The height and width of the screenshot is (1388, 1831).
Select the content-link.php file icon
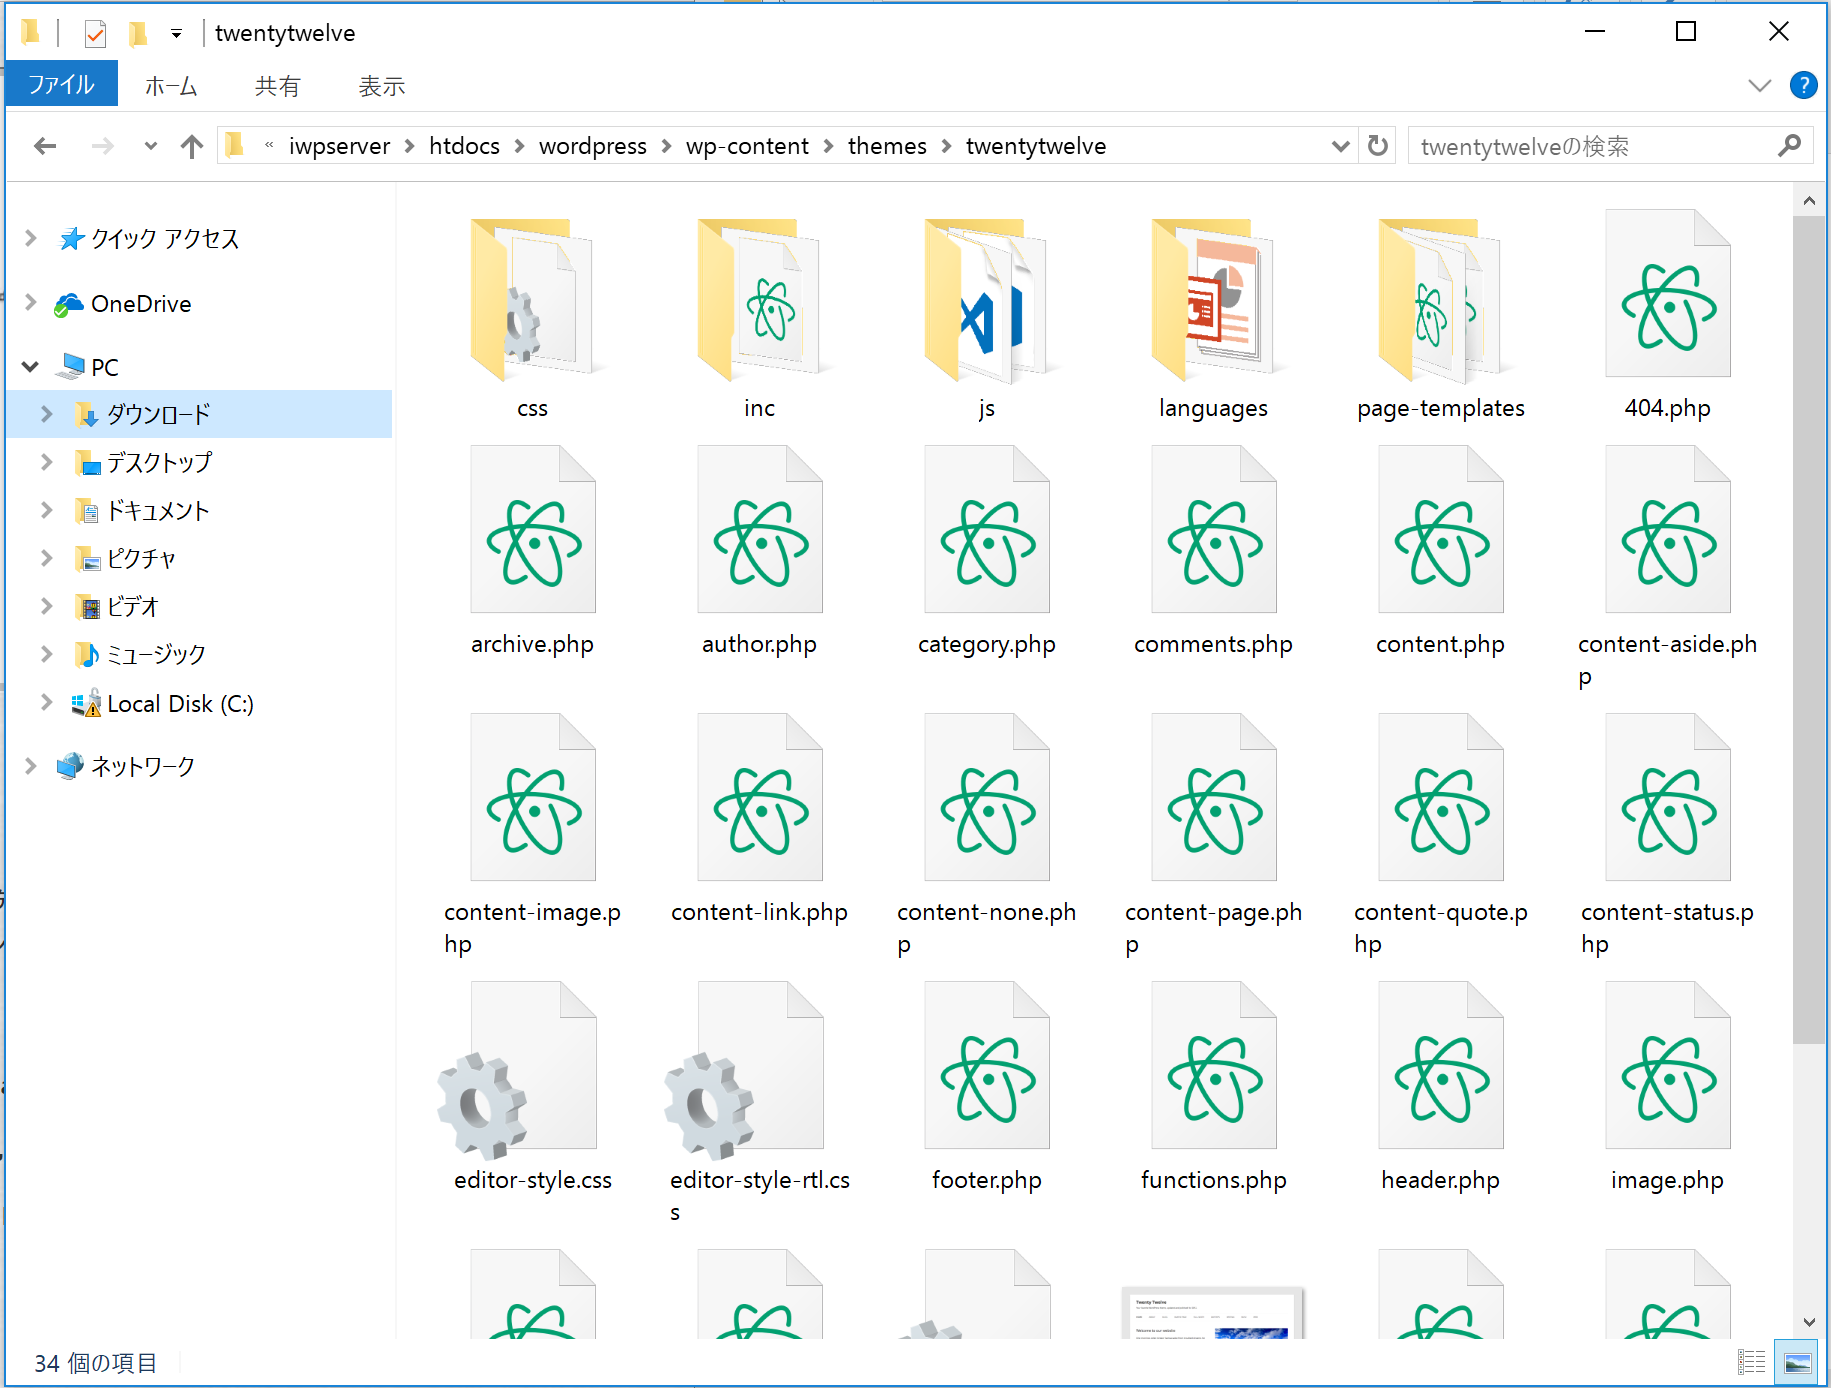tap(759, 797)
